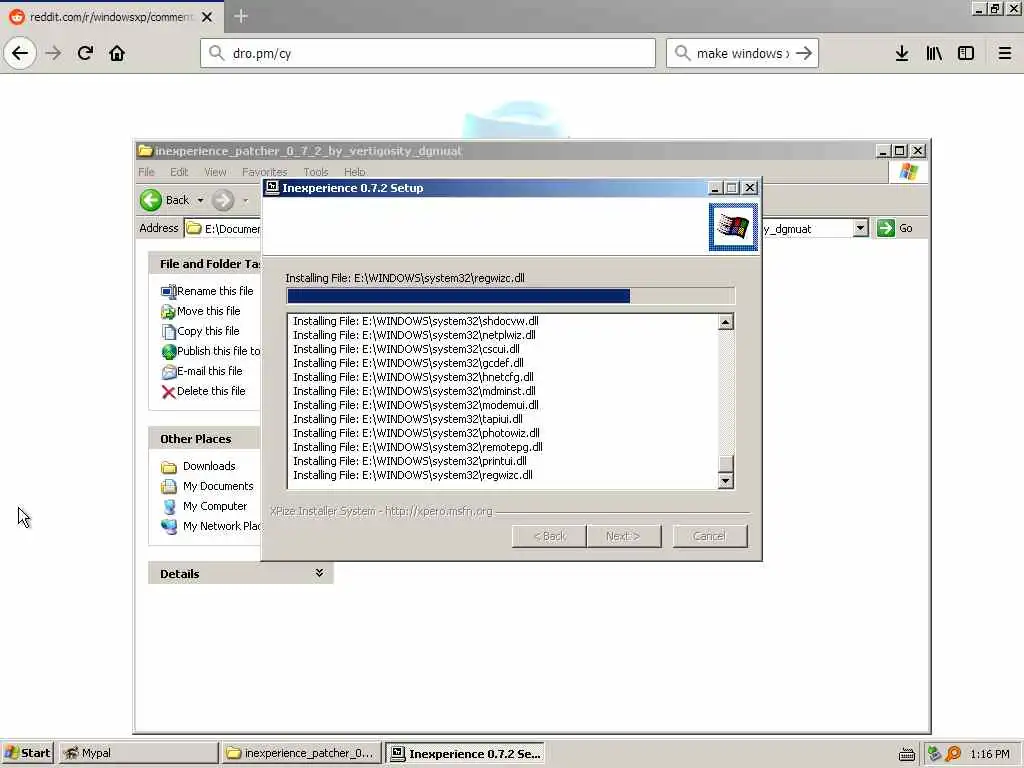1024x768 pixels.
Task: Open the Explorer View menu
Action: (215, 172)
